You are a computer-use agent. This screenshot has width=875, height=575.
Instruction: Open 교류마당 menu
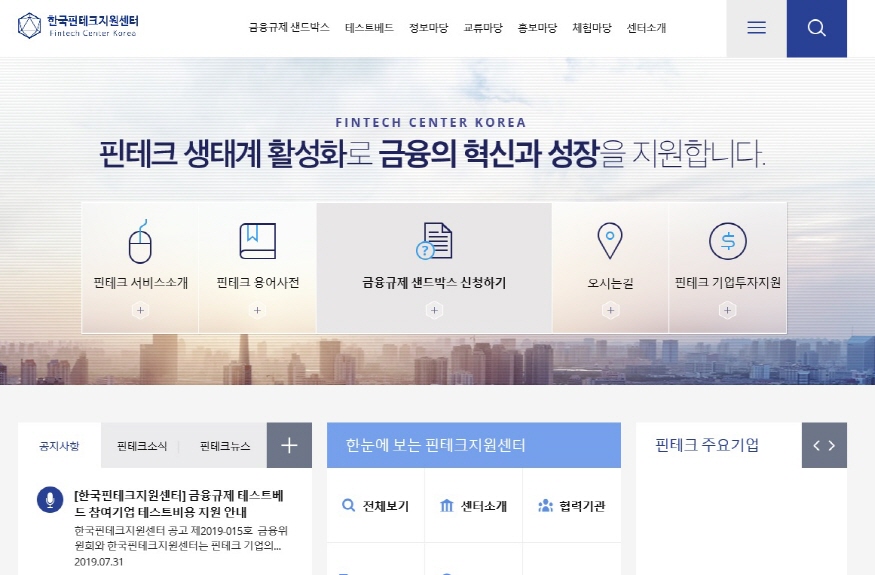(x=483, y=27)
